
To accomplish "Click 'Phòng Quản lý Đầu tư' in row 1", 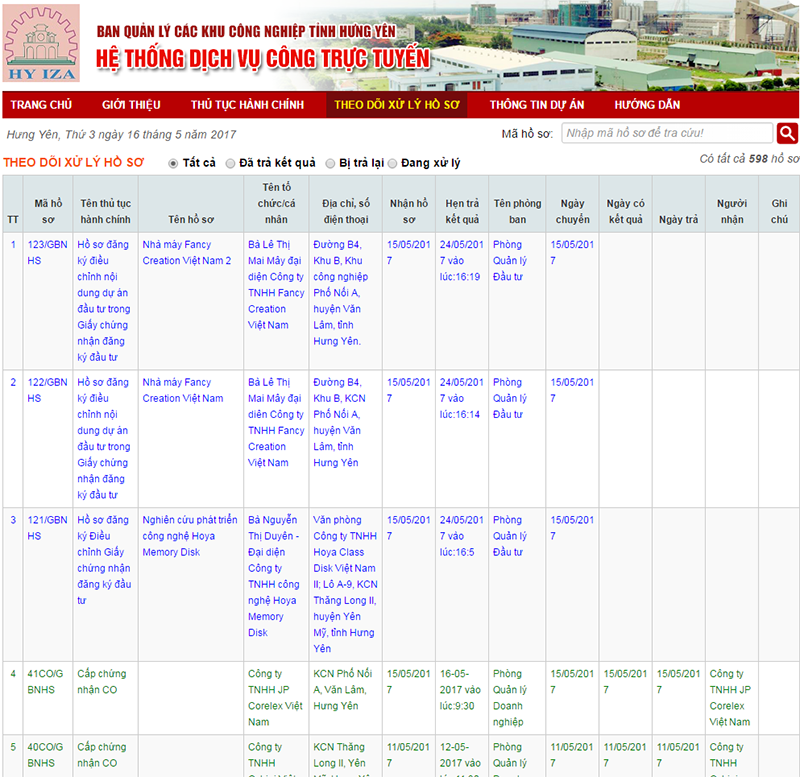I will point(510,261).
